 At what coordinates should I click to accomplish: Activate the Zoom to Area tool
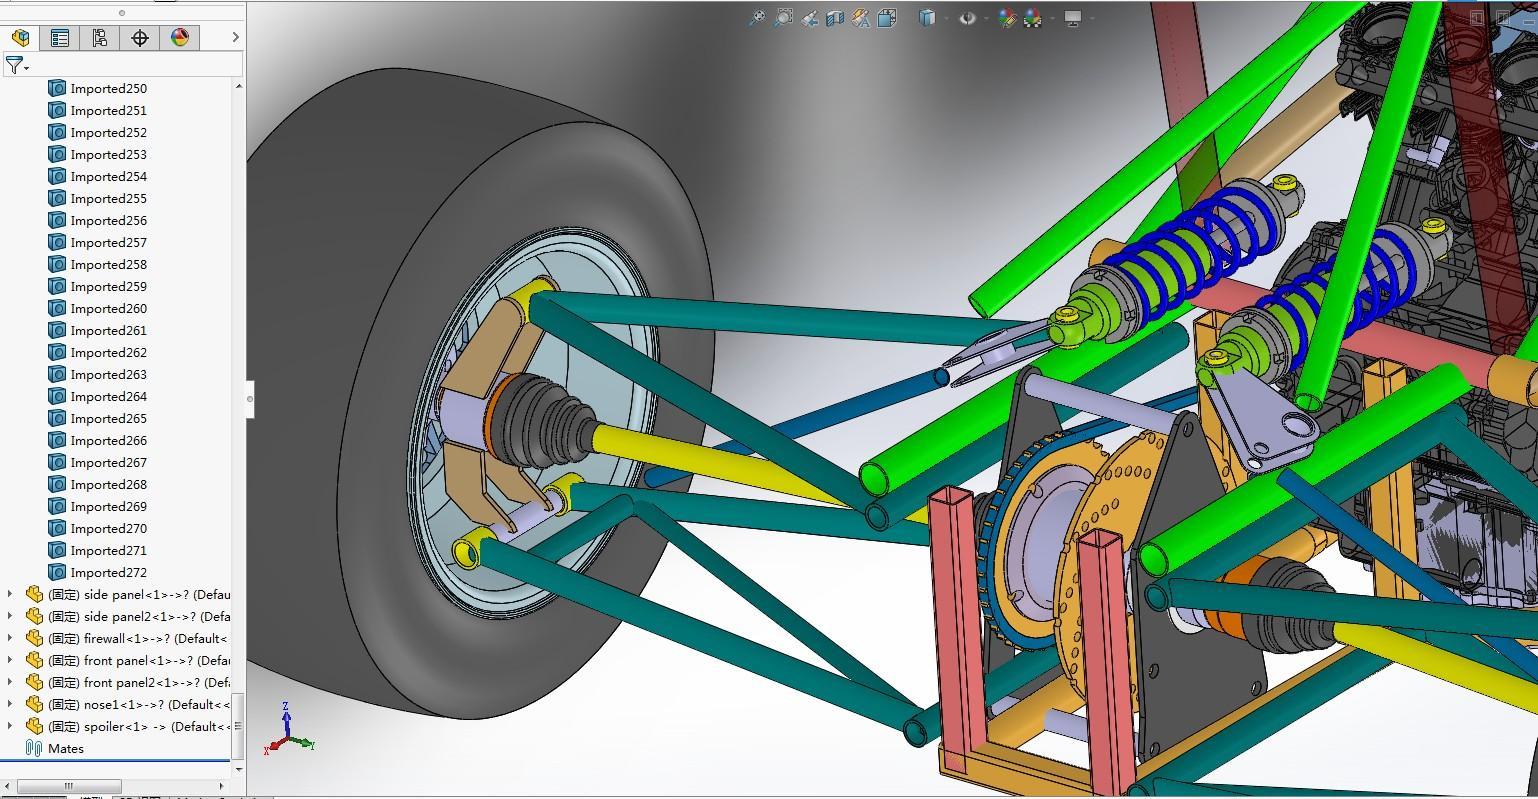tap(784, 18)
